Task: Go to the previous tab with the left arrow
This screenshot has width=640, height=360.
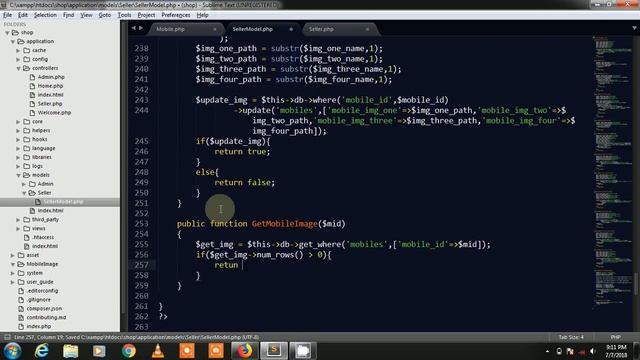Action: pyautogui.click(x=133, y=28)
